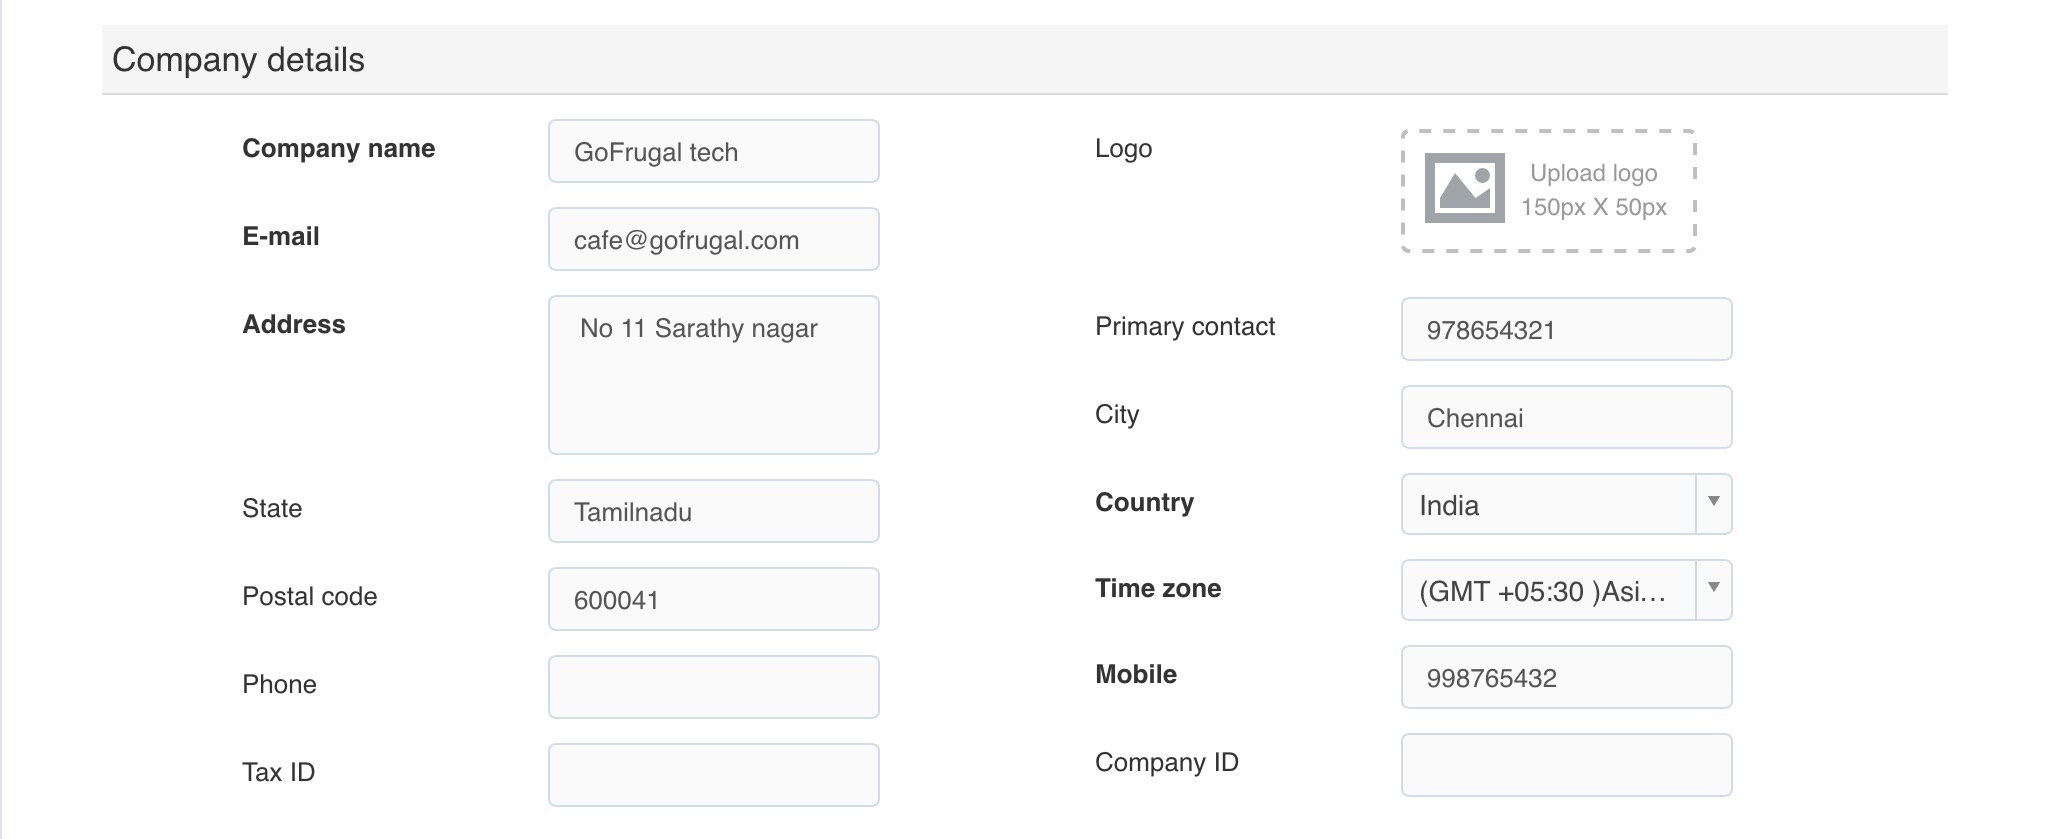Expand the Time zone dropdown arrow
Image resolution: width=2048 pixels, height=839 pixels.
pos(1713,590)
